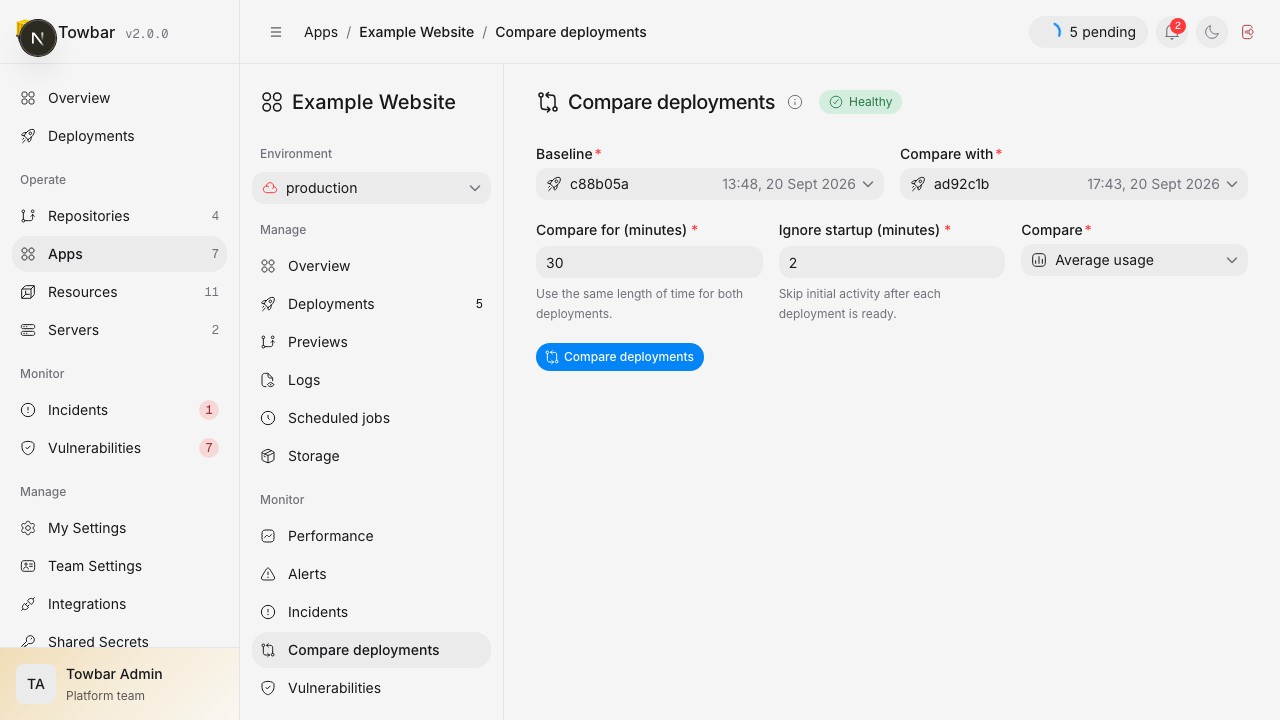The image size is (1280, 720).
Task: Click Team Settings ID card icon
Action: 28,566
